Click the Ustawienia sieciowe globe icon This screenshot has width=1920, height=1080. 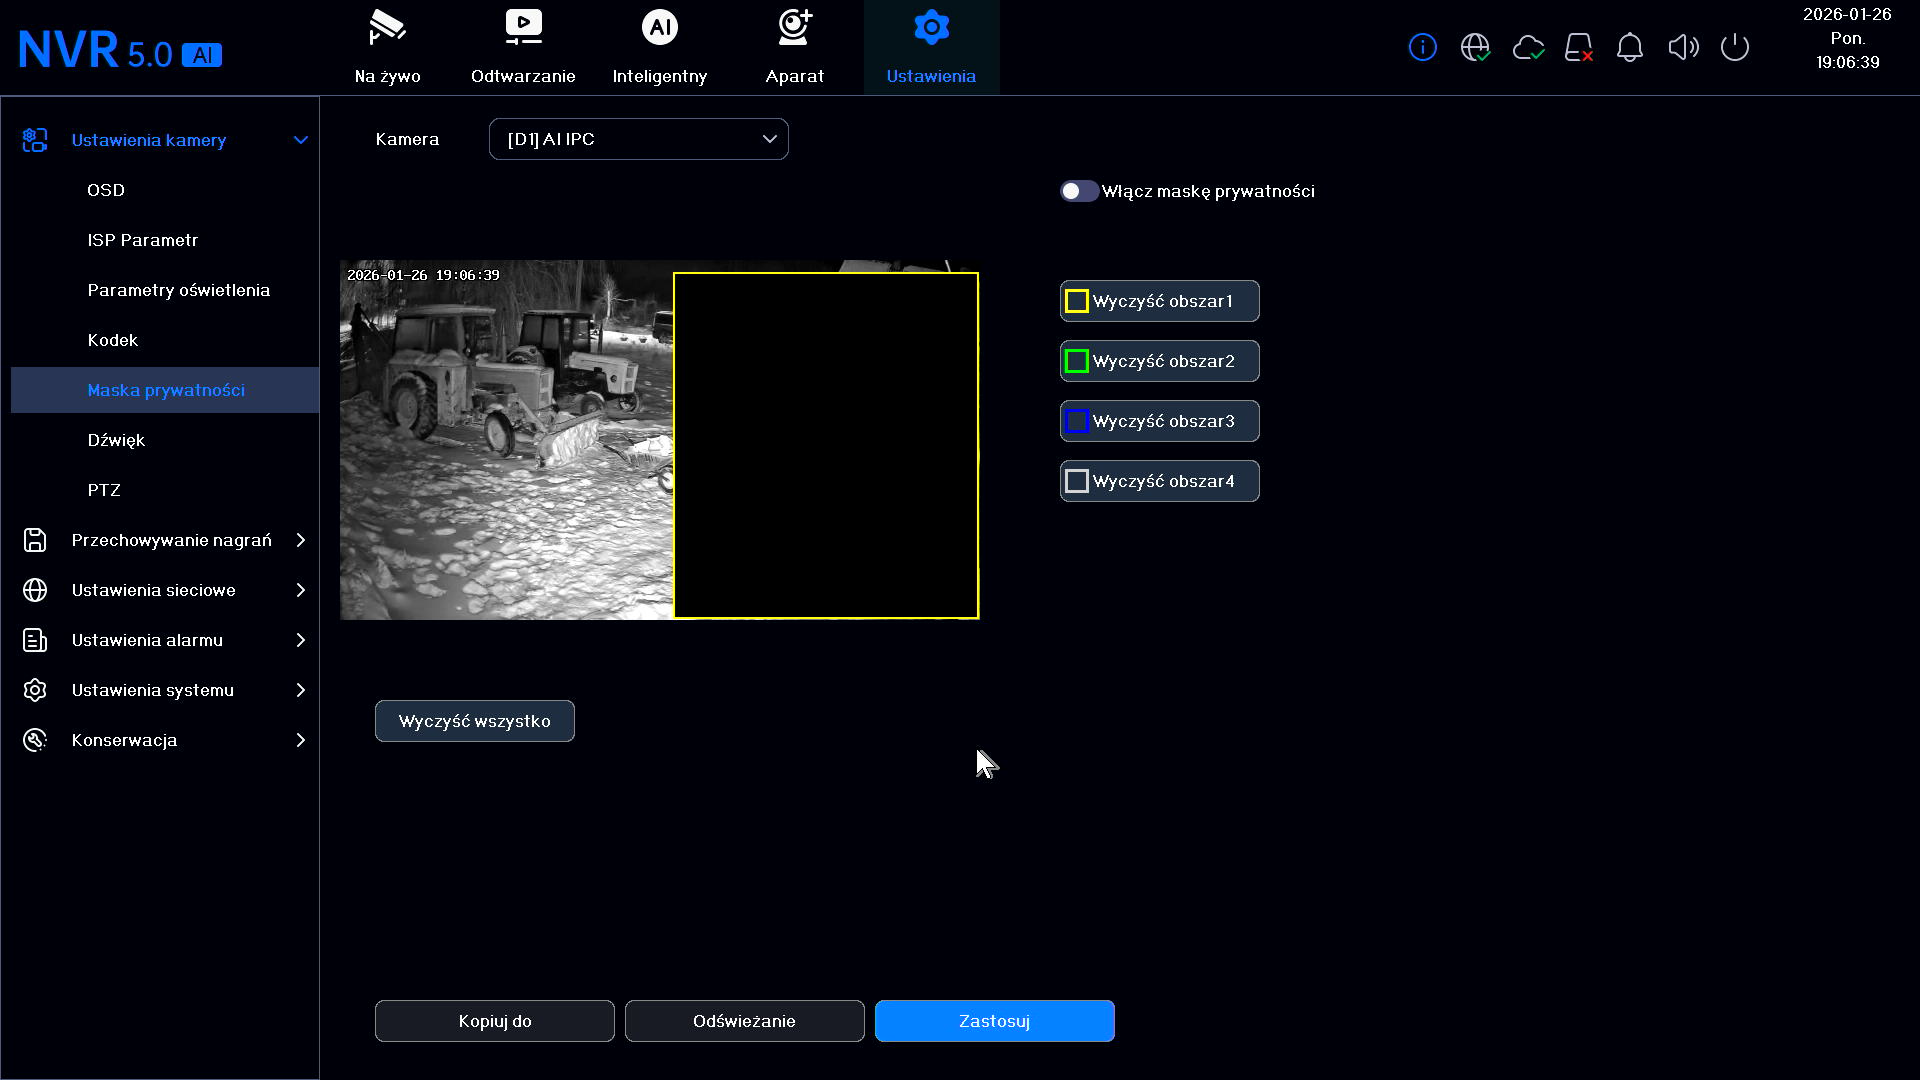tap(35, 590)
